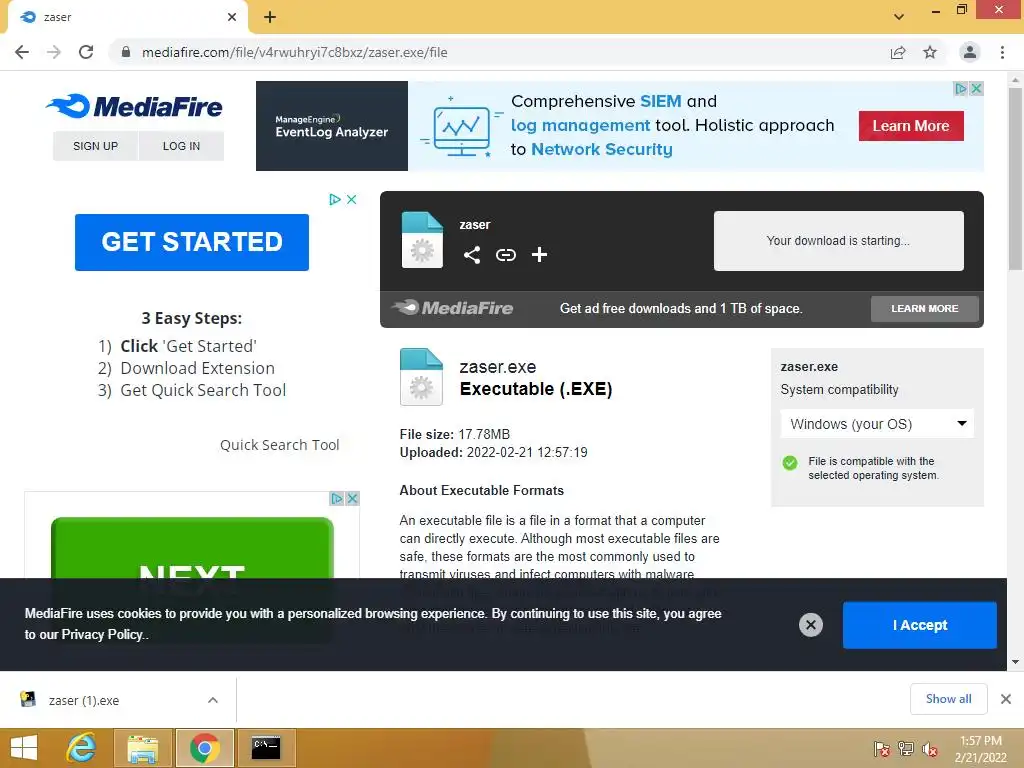Screen dimensions: 1024x768
Task: Click the browser forward arrow
Action: click(54, 52)
